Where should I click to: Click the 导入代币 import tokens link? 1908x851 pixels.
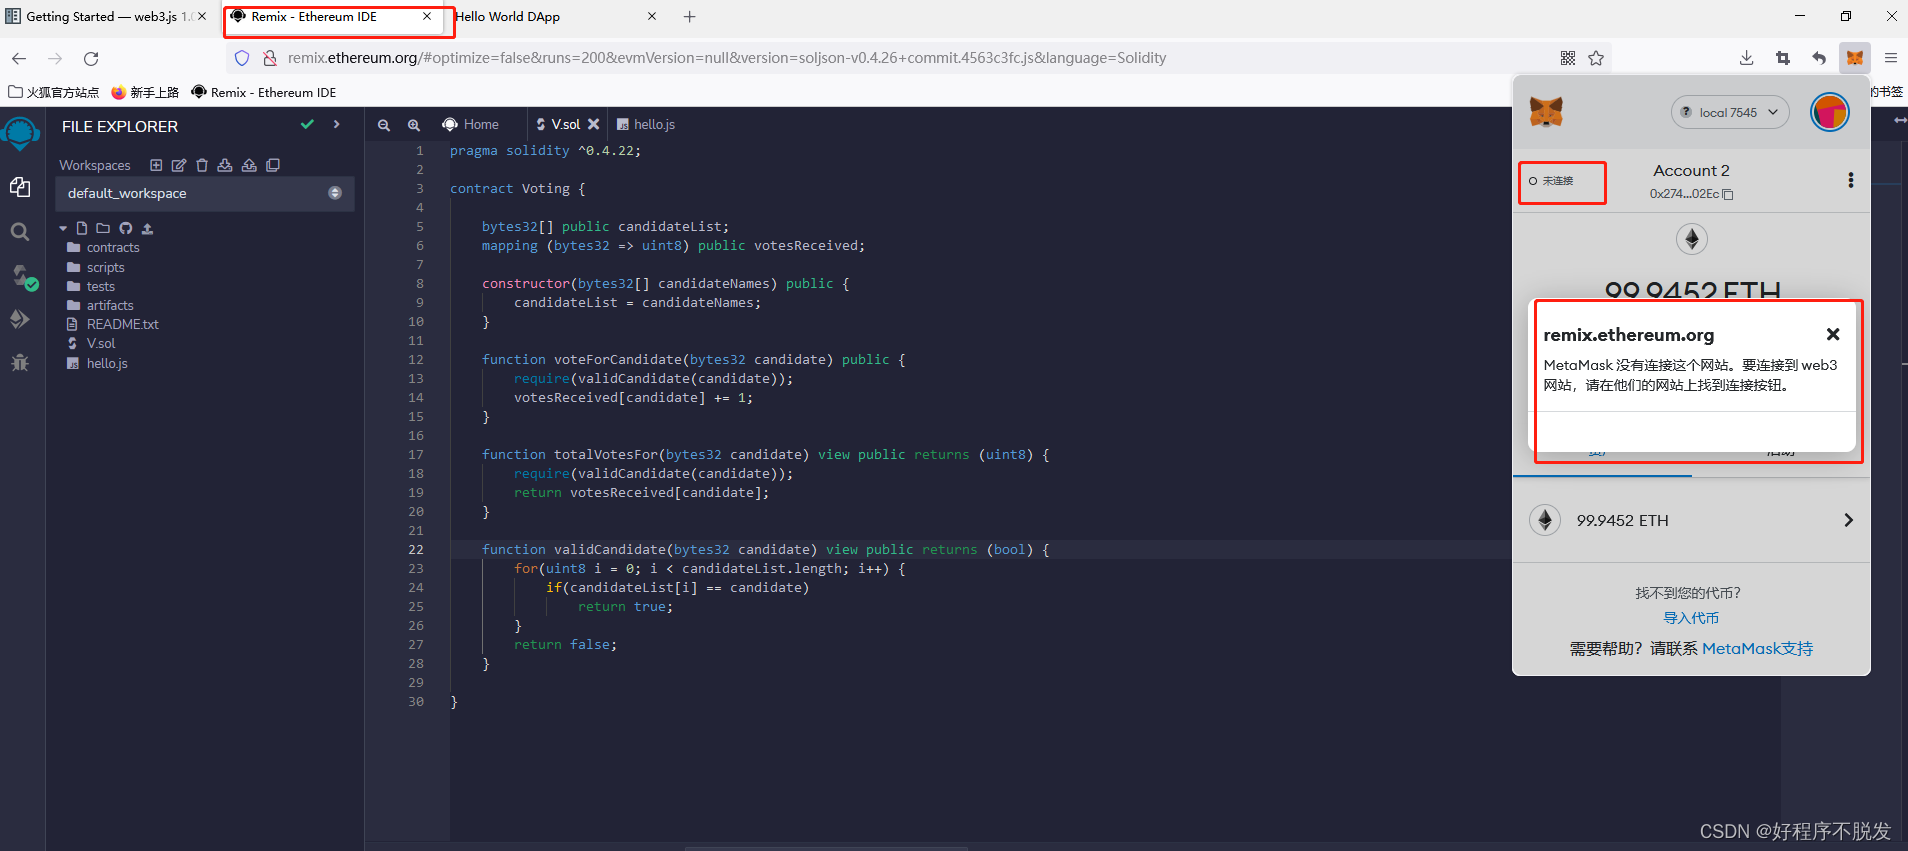[1691, 618]
